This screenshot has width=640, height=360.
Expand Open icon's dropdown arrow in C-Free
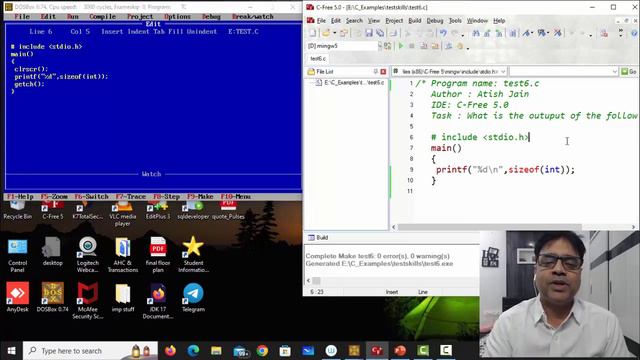point(334,33)
